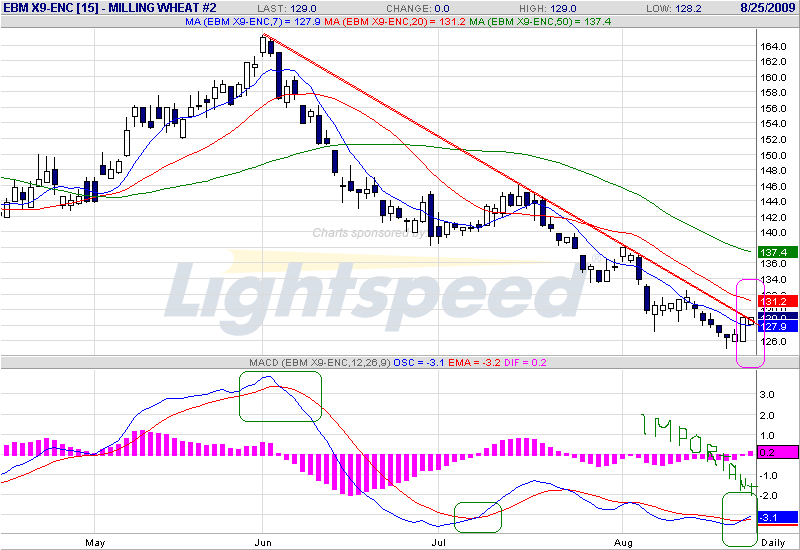This screenshot has width=800, height=550.
Task: Click the May label on time axis
Action: click(95, 543)
